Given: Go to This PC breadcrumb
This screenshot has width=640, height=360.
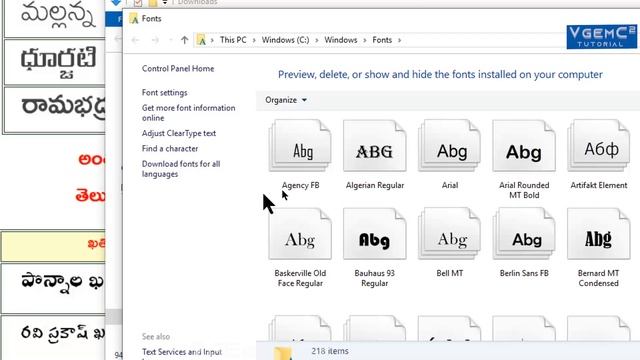Looking at the screenshot, I should pos(233,40).
